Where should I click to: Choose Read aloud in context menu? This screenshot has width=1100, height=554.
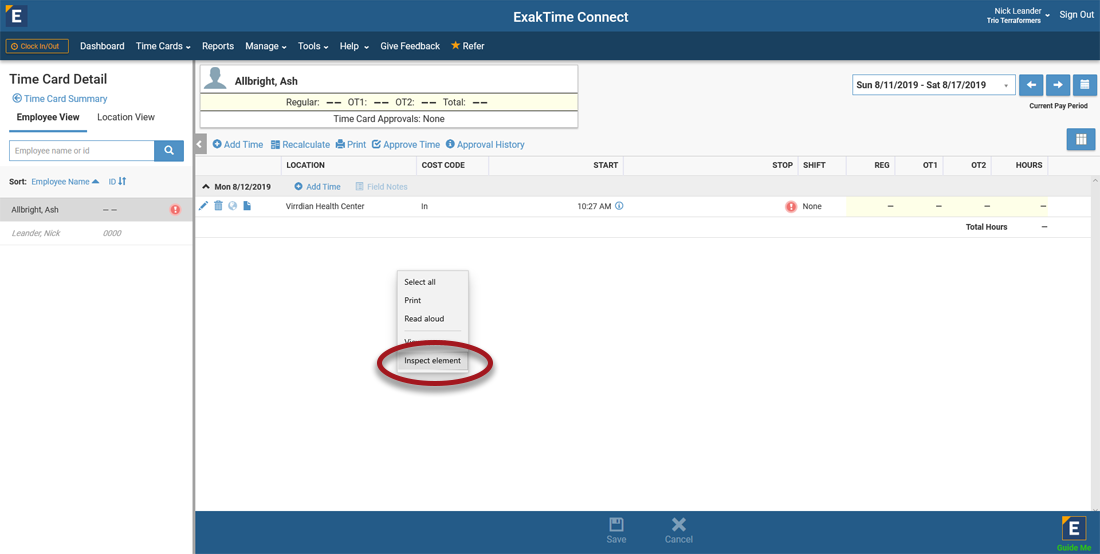pos(432,318)
